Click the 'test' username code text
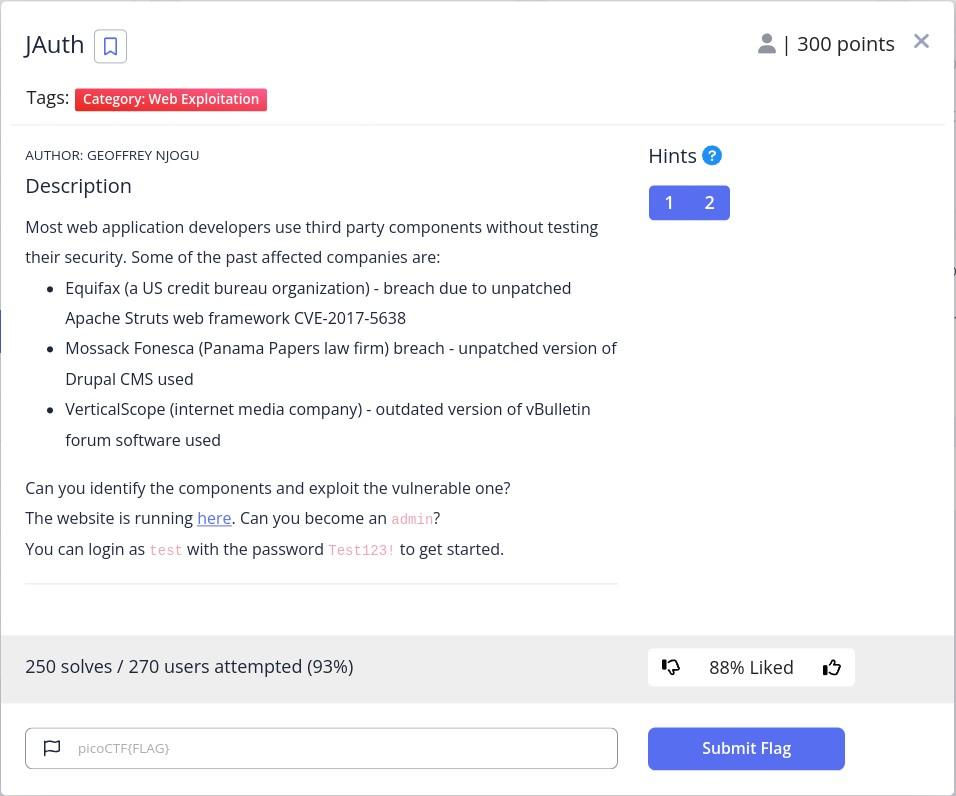 click(x=166, y=550)
